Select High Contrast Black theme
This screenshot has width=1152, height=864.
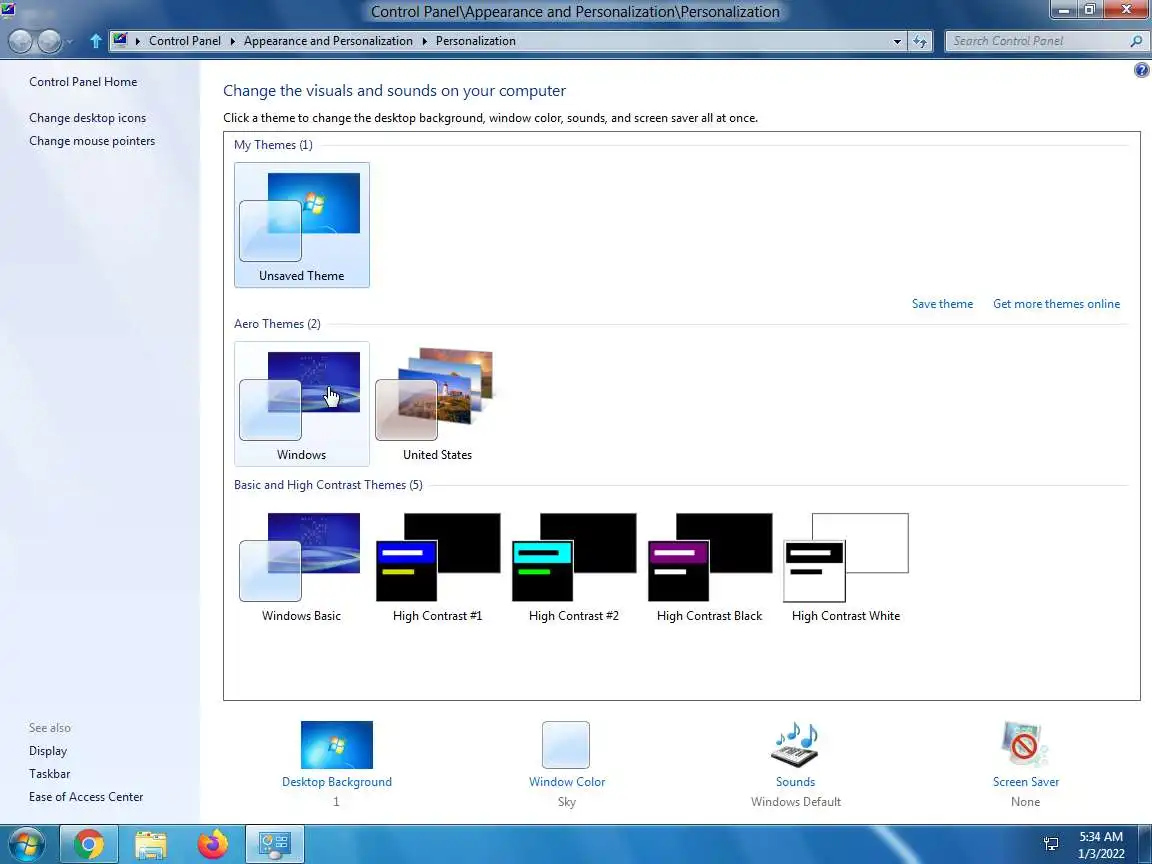[x=710, y=567]
